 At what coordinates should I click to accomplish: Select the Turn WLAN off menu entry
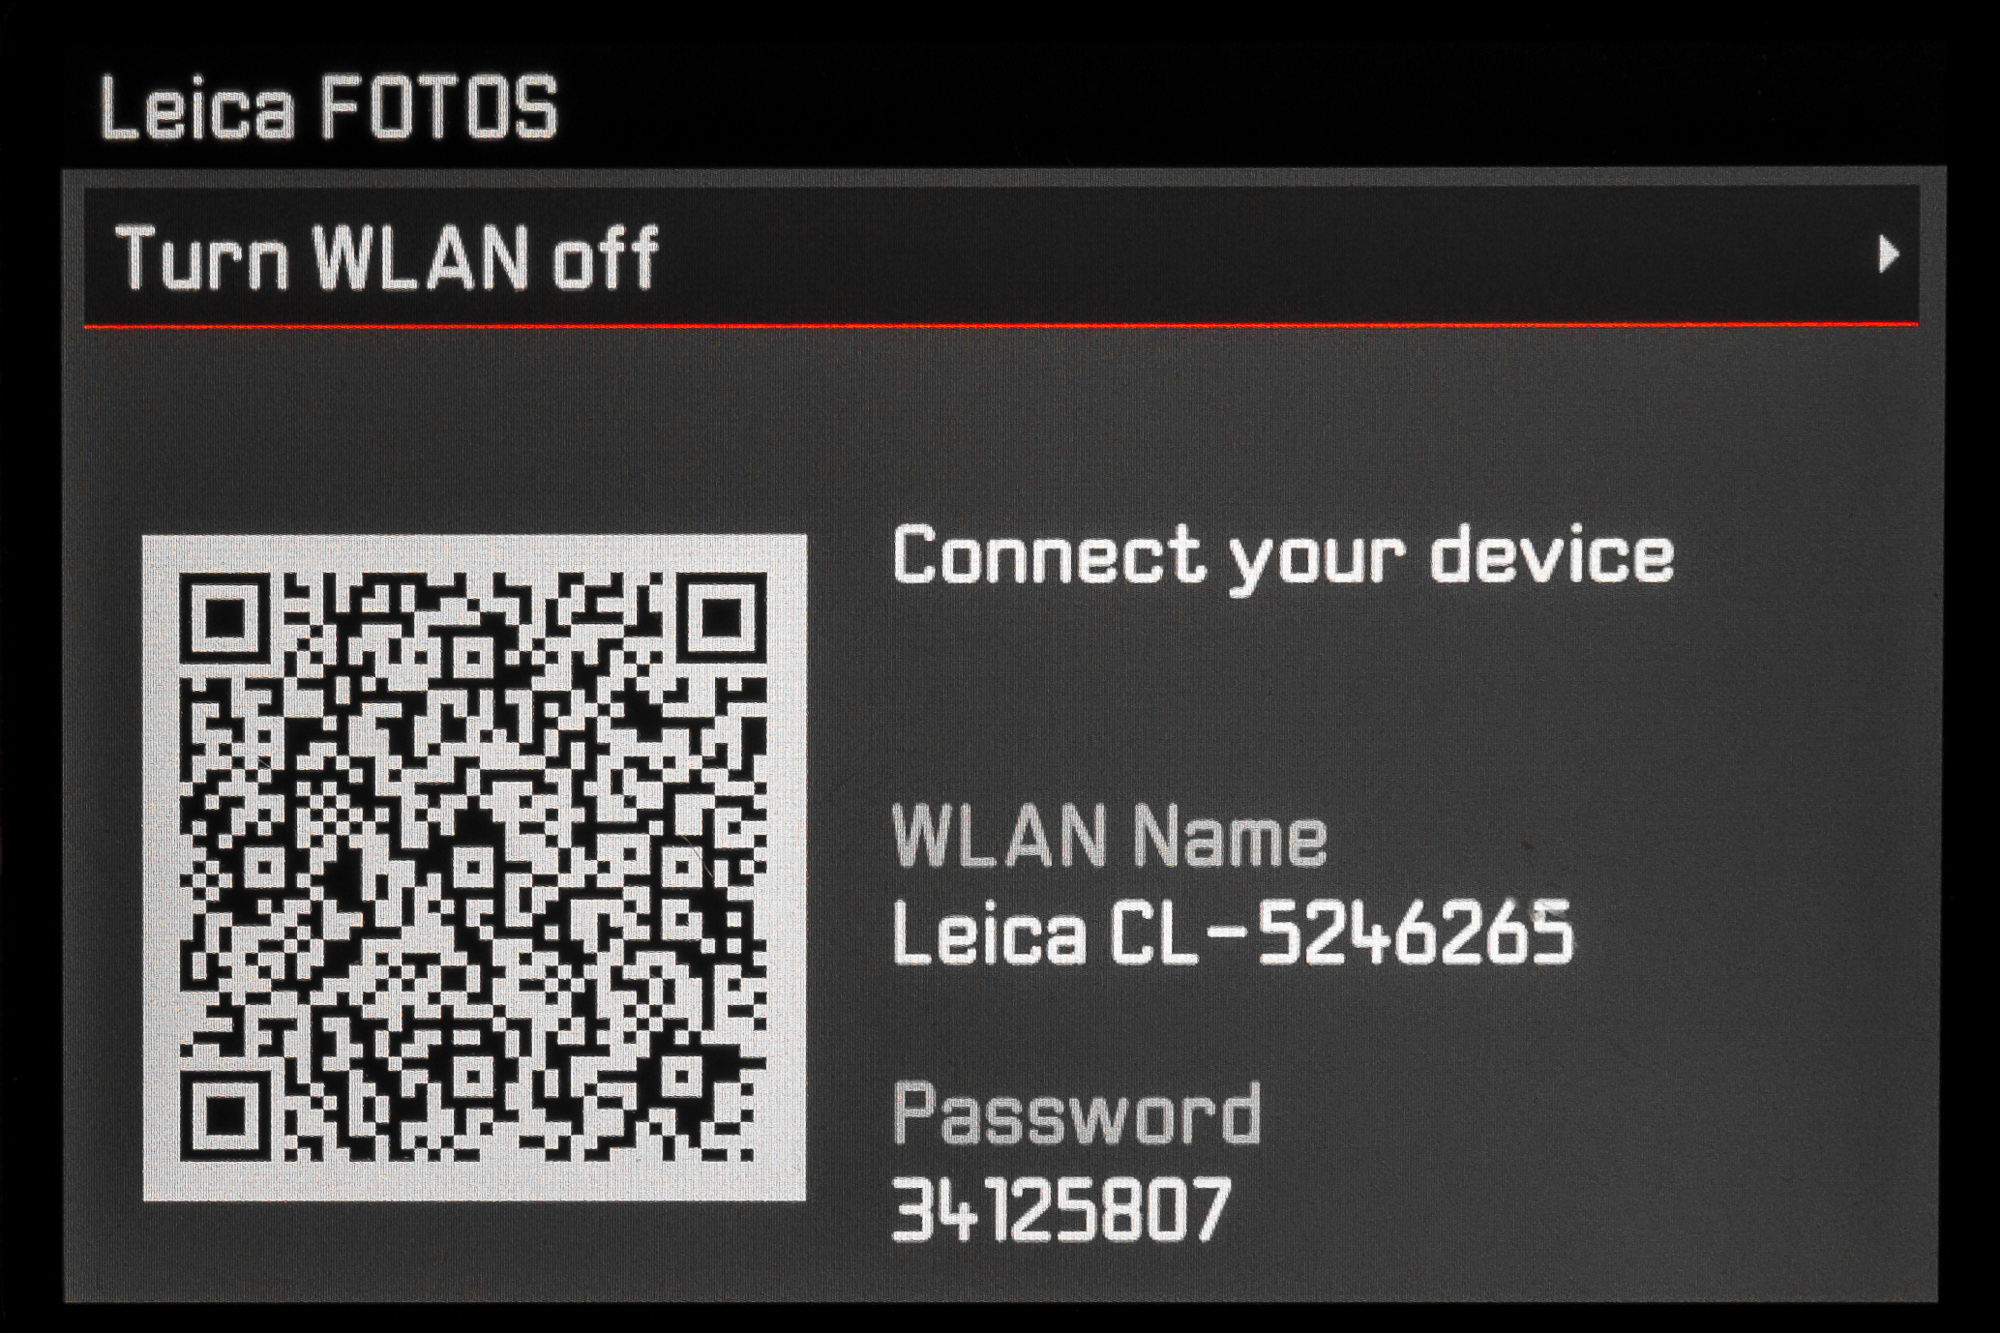[x=1001, y=255]
